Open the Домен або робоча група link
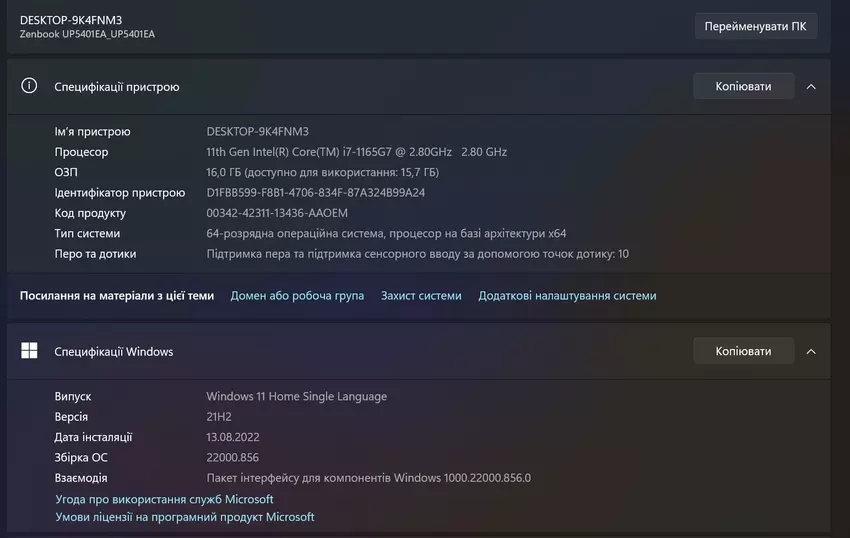Screen dimensions: 850x538 pyautogui.click(x=297, y=296)
